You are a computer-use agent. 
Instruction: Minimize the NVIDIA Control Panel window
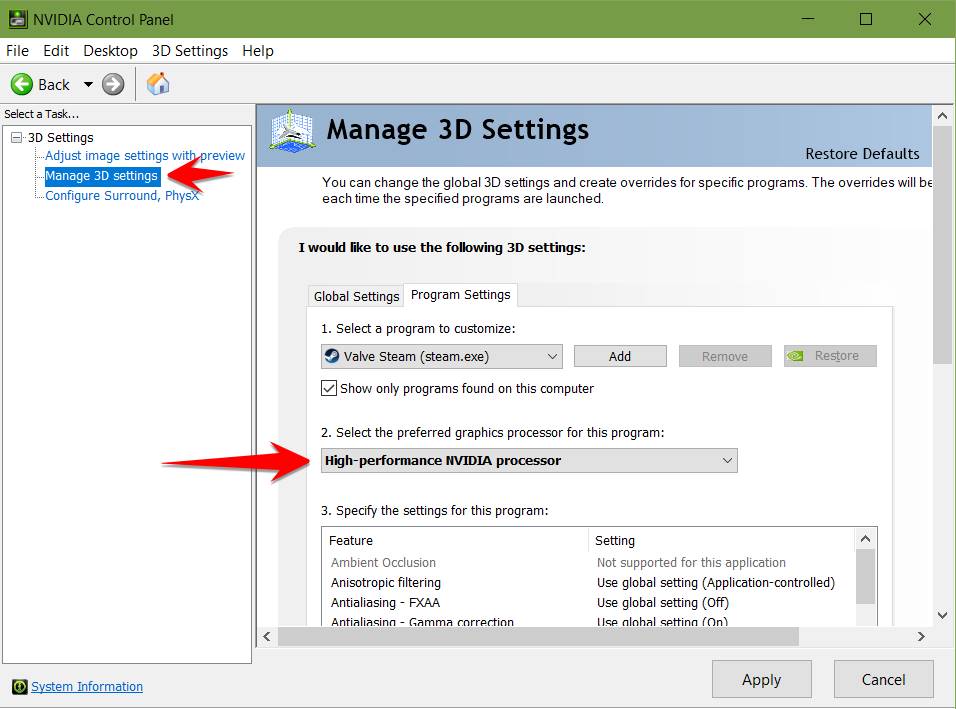pyautogui.click(x=808, y=19)
